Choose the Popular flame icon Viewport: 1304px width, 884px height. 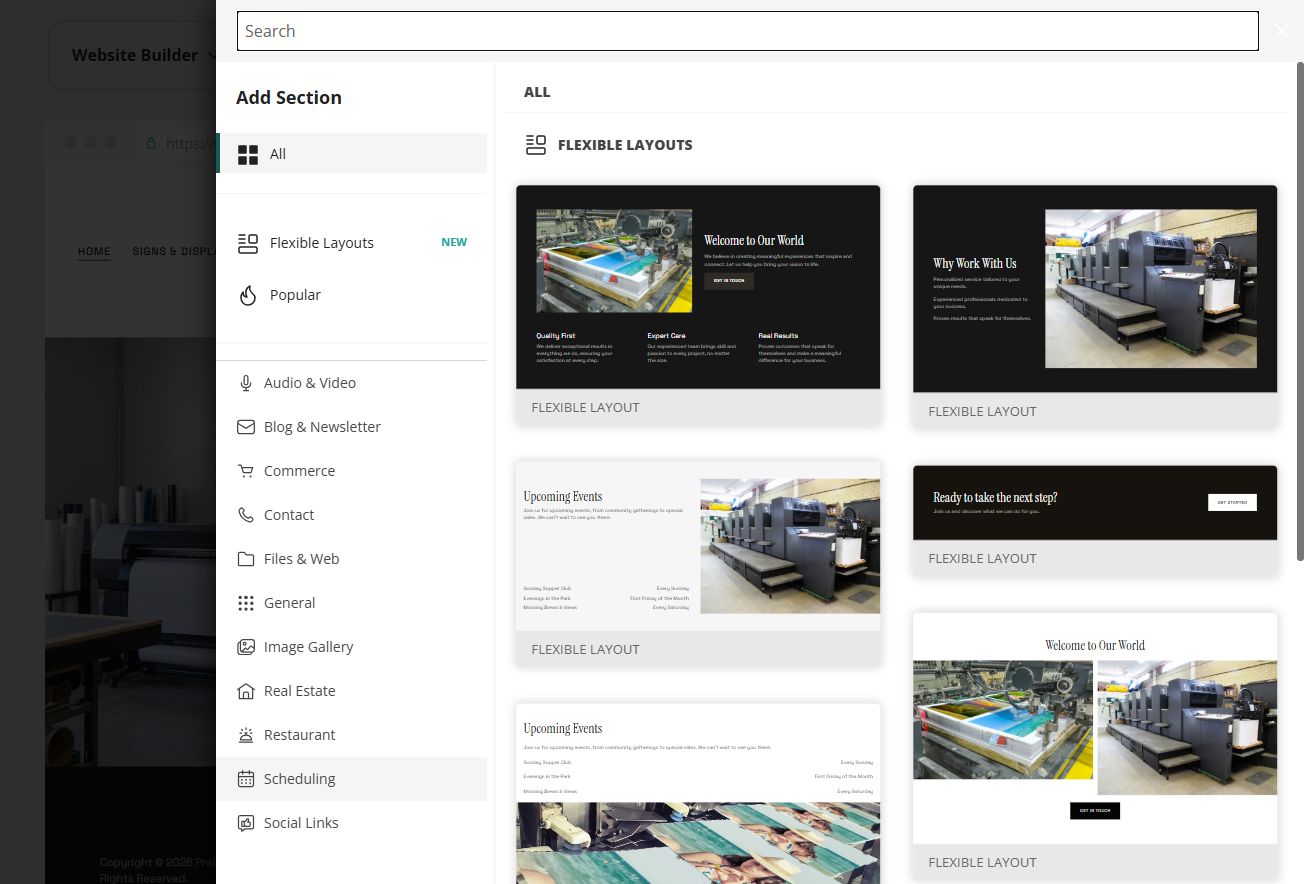(248, 295)
